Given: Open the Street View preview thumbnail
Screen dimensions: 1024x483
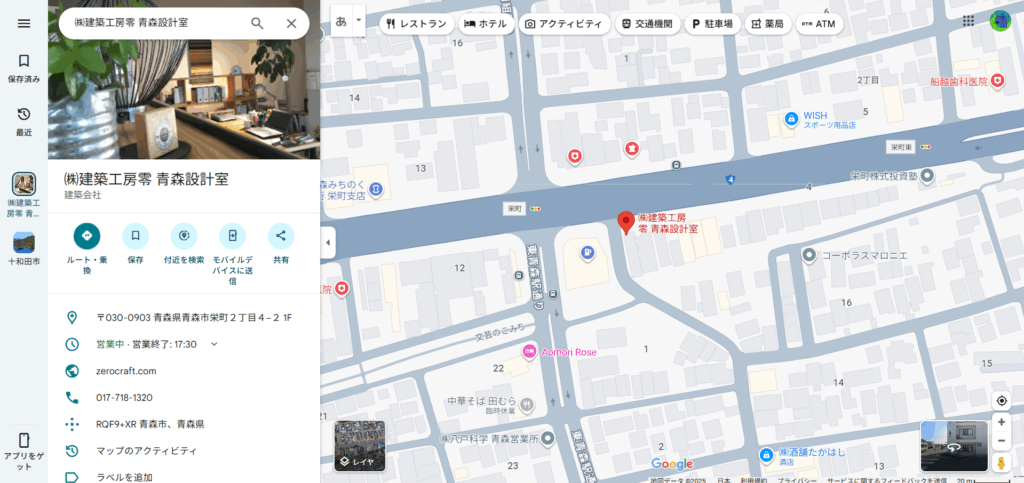Looking at the screenshot, I should [954, 446].
